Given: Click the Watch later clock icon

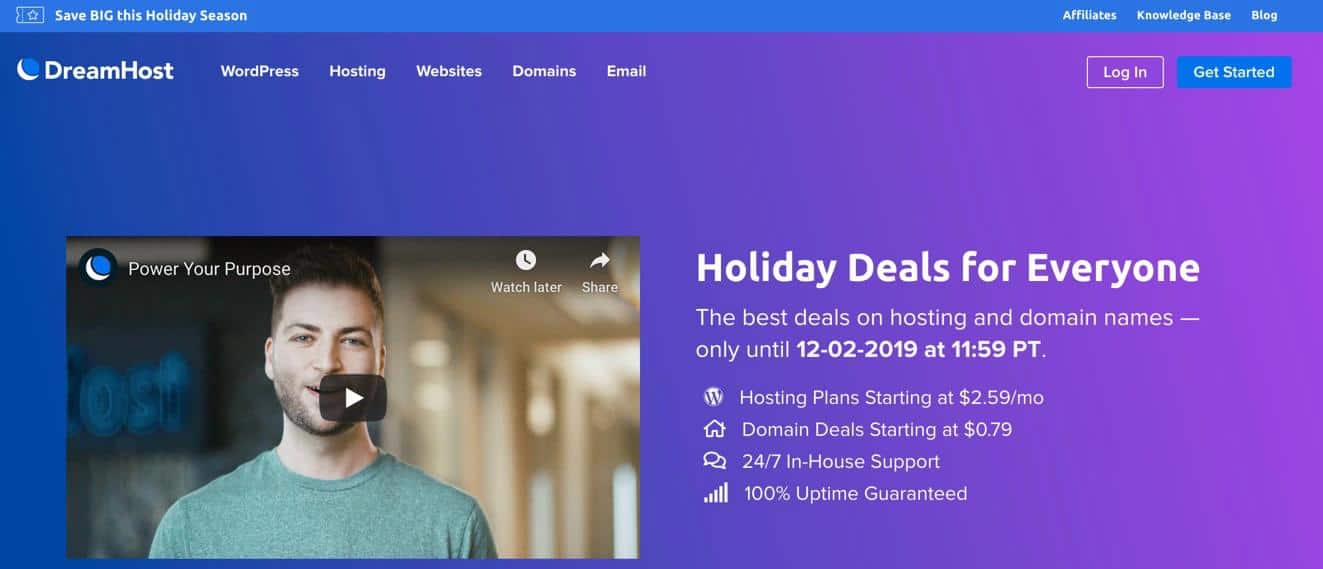Looking at the screenshot, I should point(526,260).
